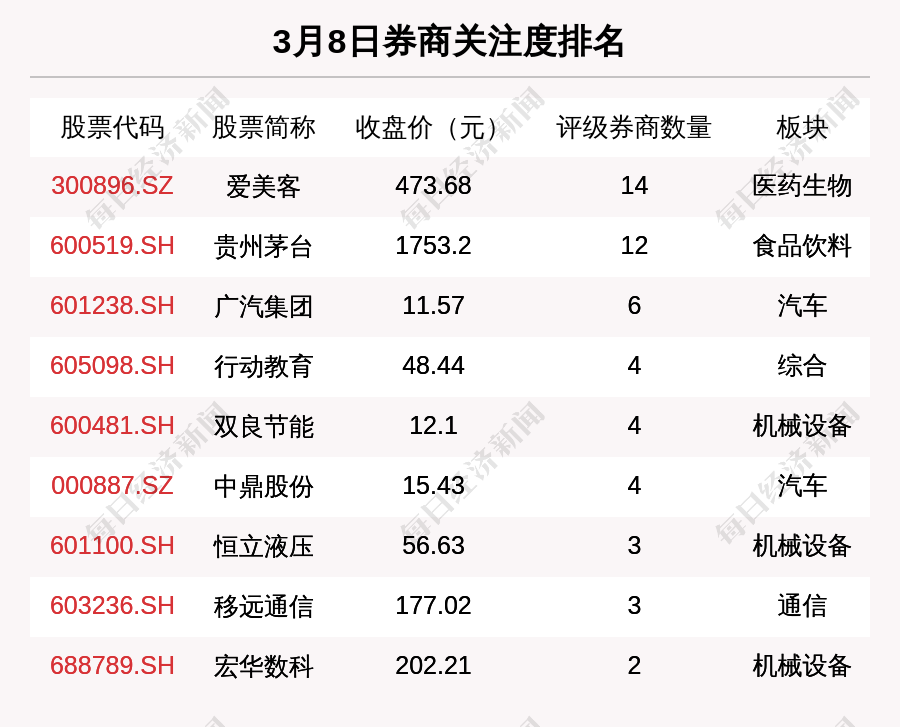Click the title 3月8日券商关注度排名
Image resolution: width=900 pixels, height=727 pixels.
448,42
